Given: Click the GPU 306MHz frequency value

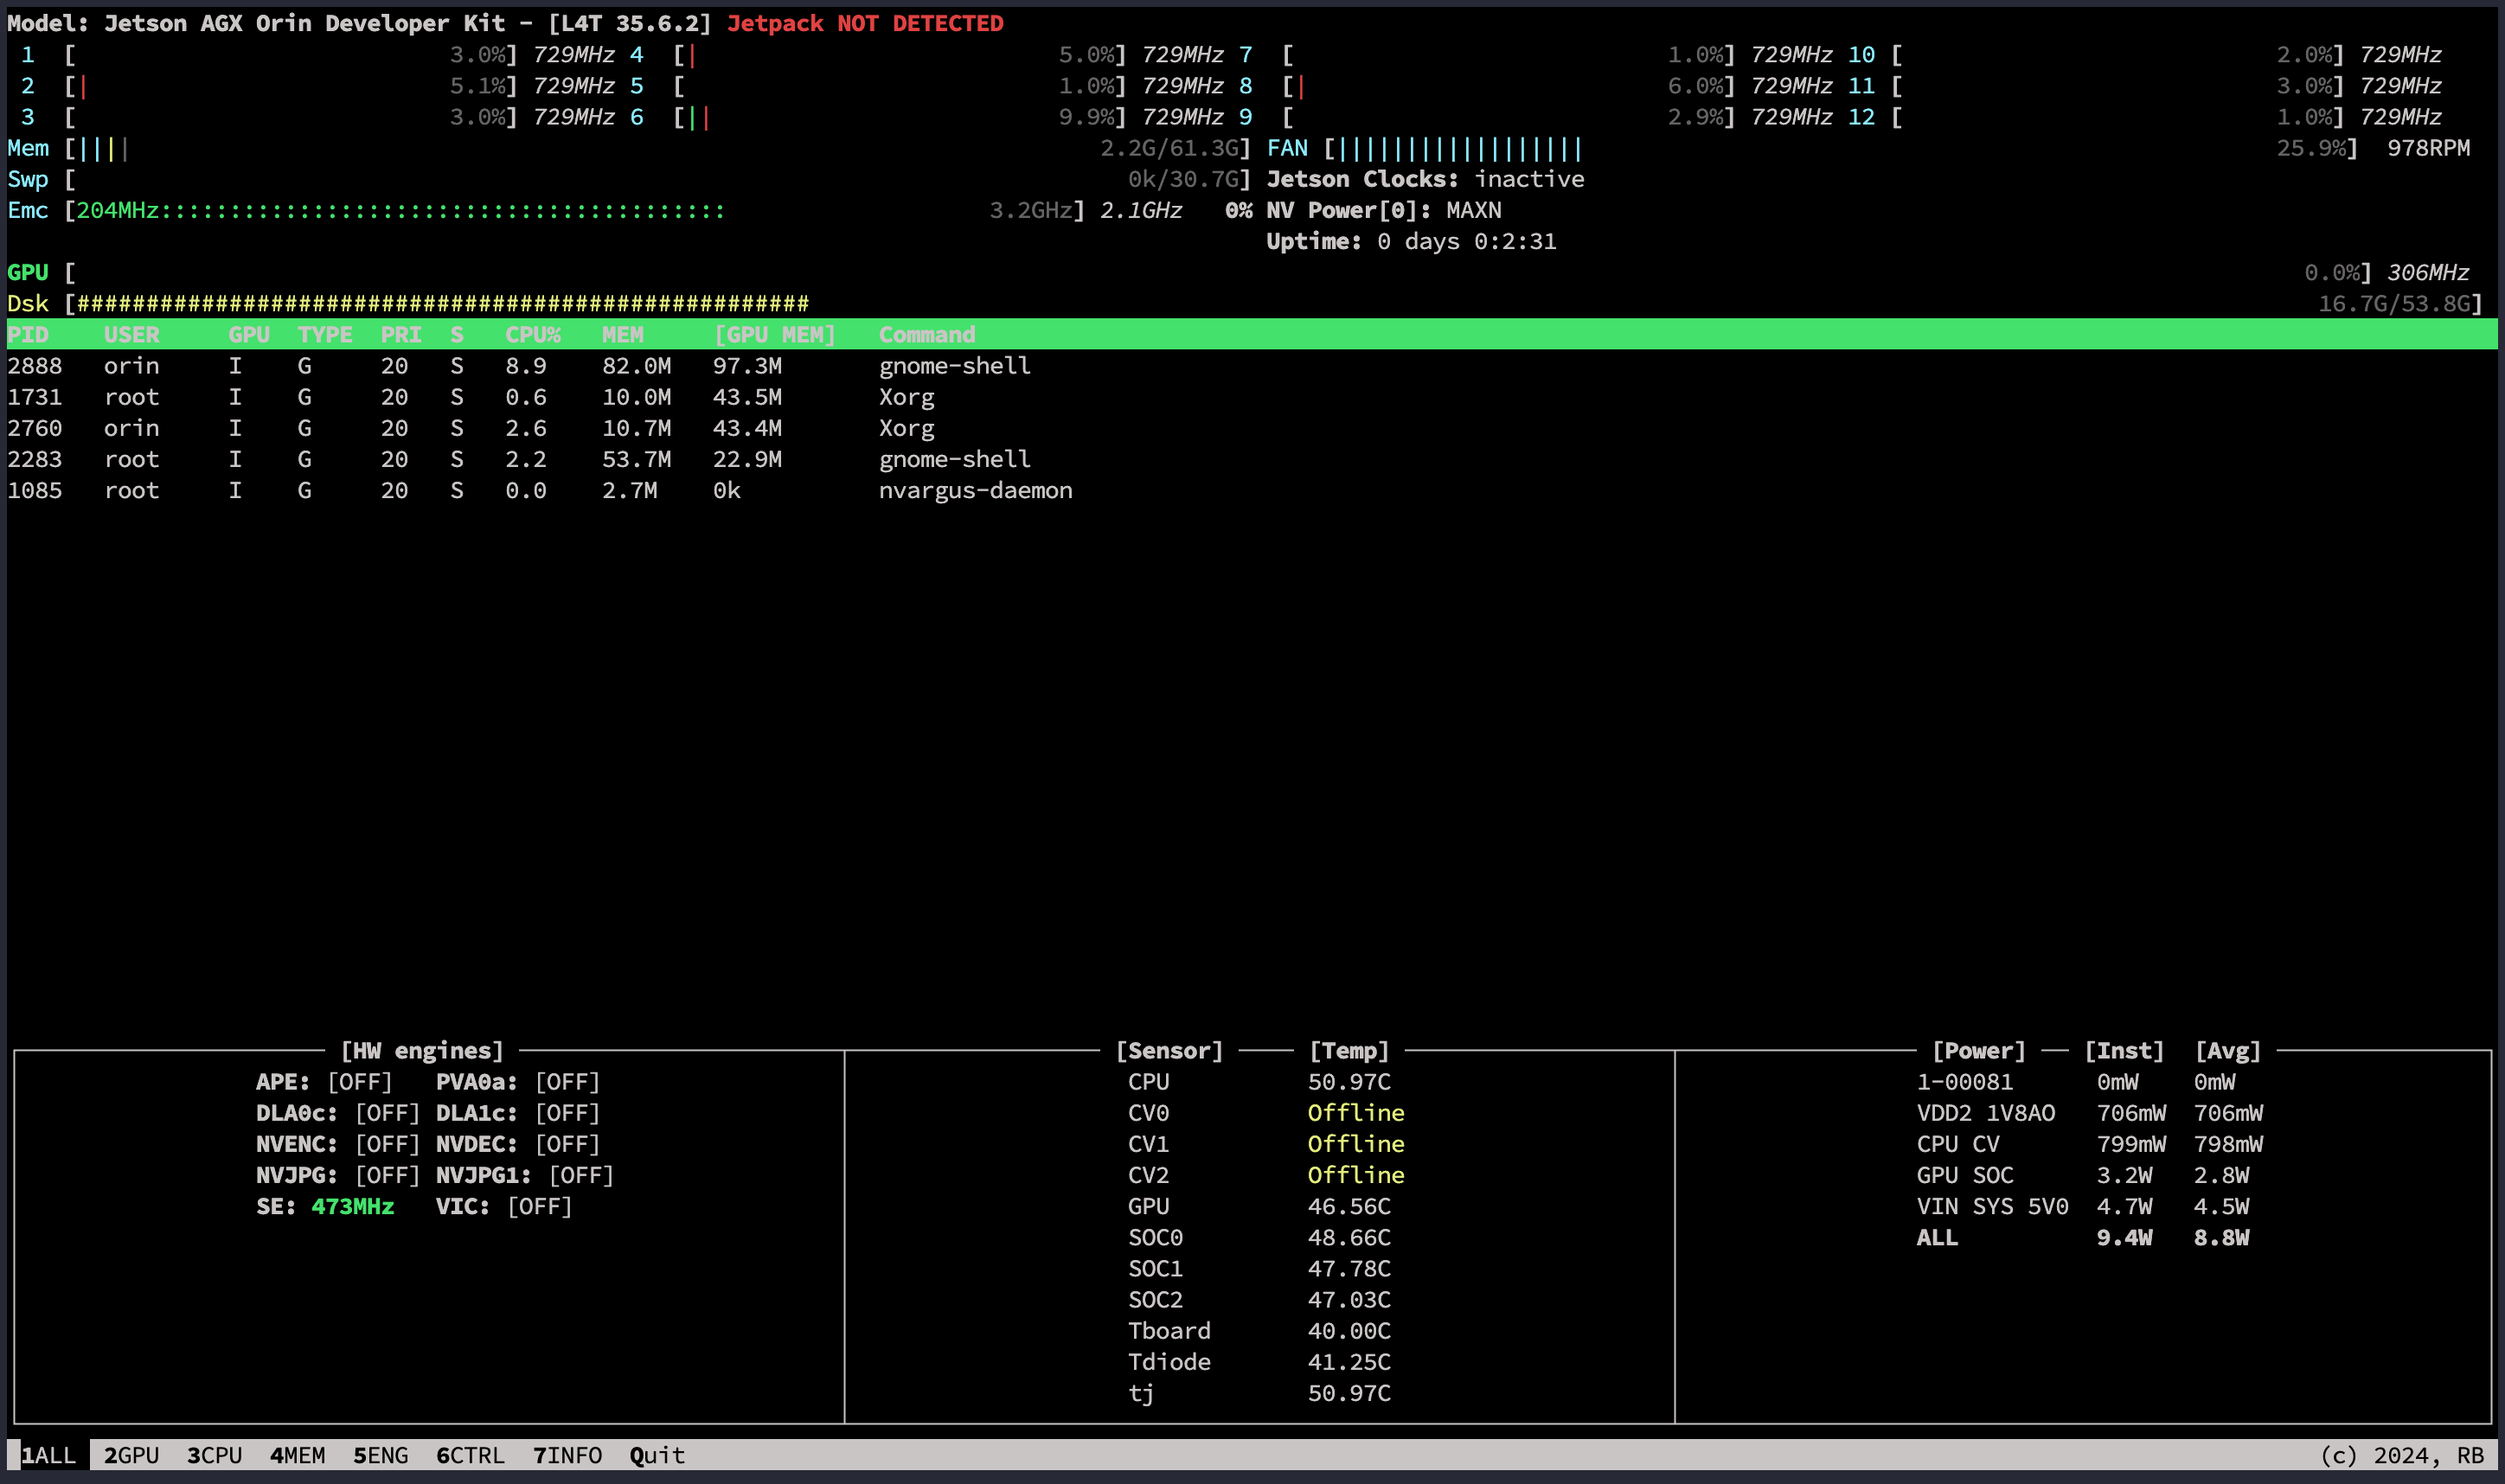Looking at the screenshot, I should pos(2428,272).
